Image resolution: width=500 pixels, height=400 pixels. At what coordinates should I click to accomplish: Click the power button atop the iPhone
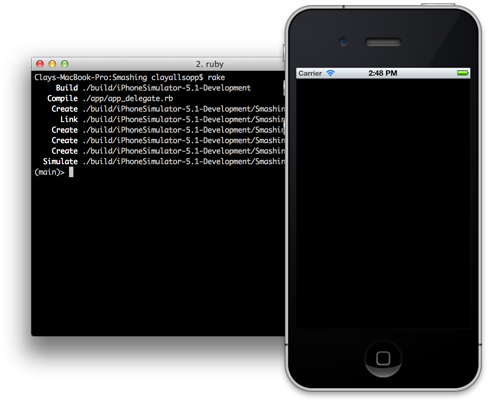[438, 4]
